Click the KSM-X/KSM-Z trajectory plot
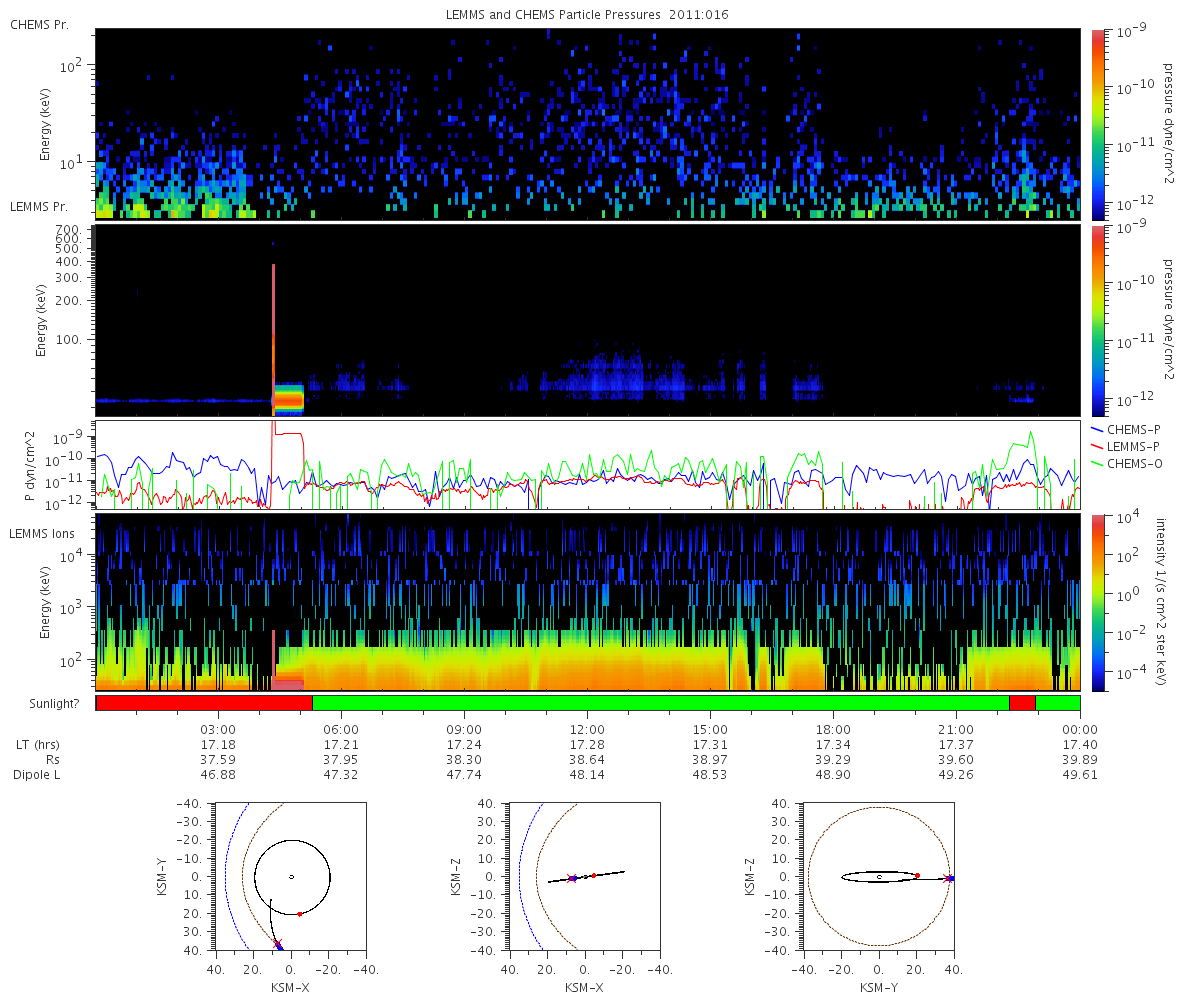Viewport: 1200px width, 1000px height. point(584,877)
